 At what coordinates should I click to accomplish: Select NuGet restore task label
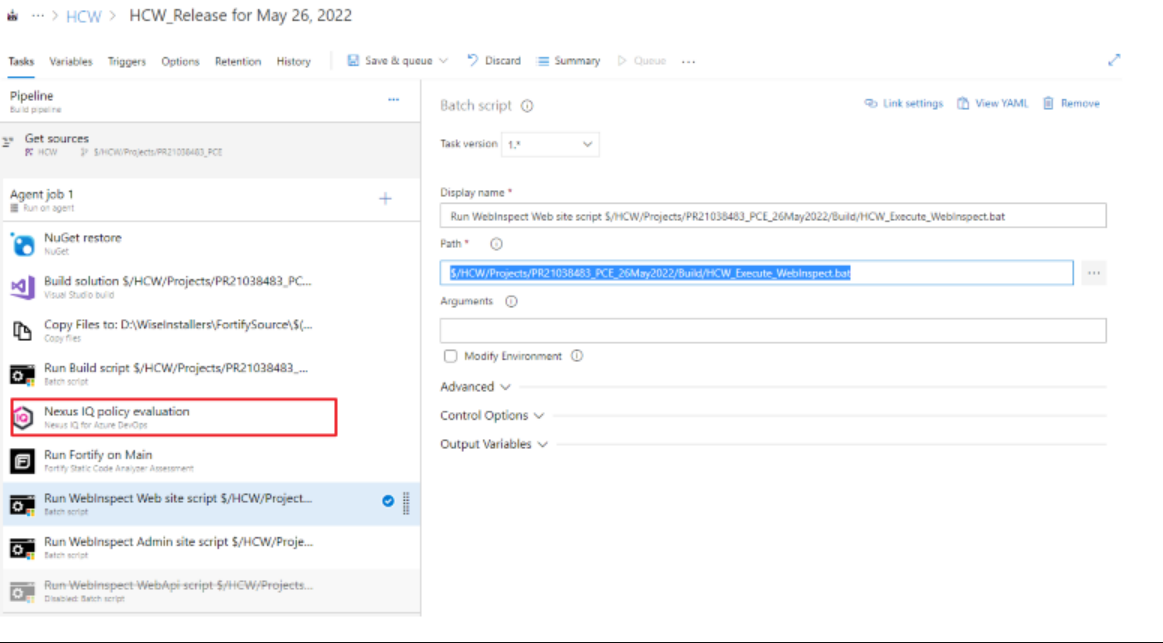click(82, 238)
